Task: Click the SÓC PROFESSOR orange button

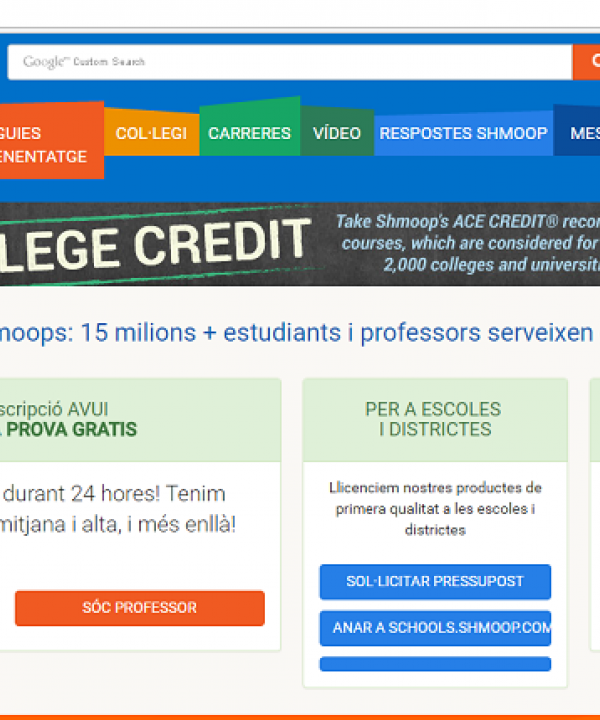Action: 140,608
